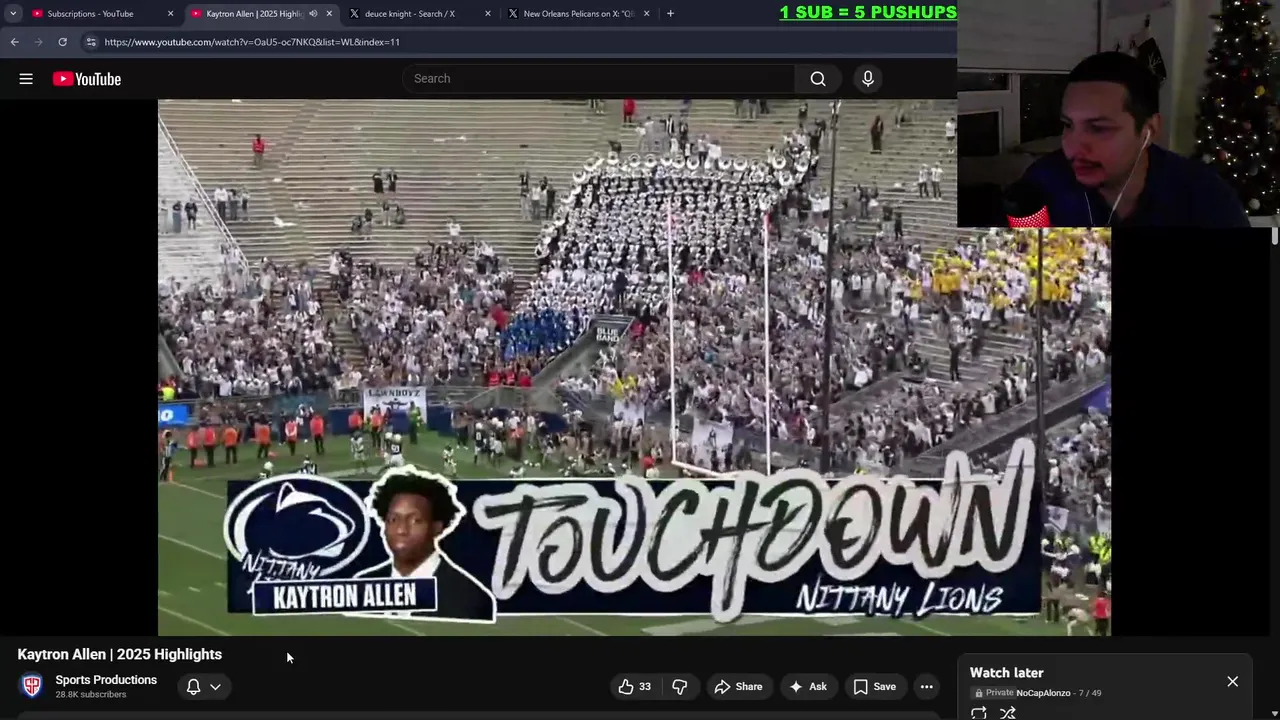Viewport: 1280px width, 720px height.
Task: Share the Kaytron Allen video
Action: pos(738,686)
